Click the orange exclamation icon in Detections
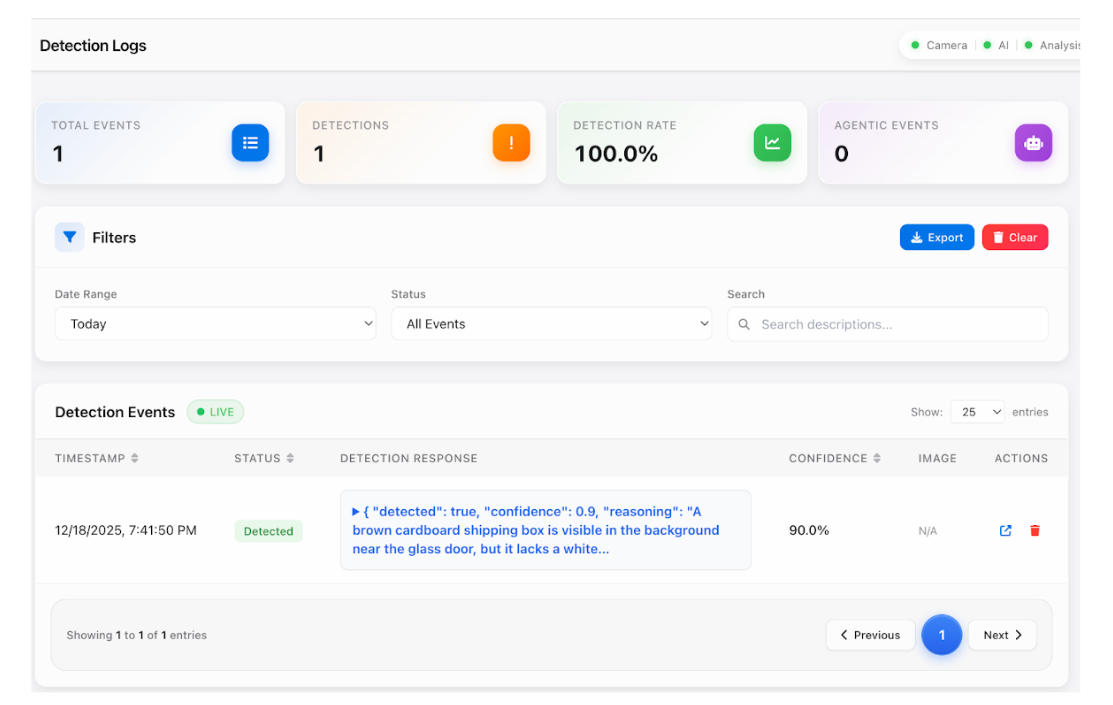Image resolution: width=1113 pixels, height=705 pixels. click(x=511, y=143)
